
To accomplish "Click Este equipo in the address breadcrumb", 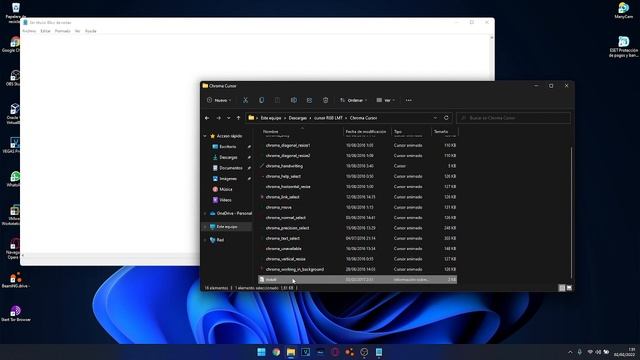I will pos(271,118).
